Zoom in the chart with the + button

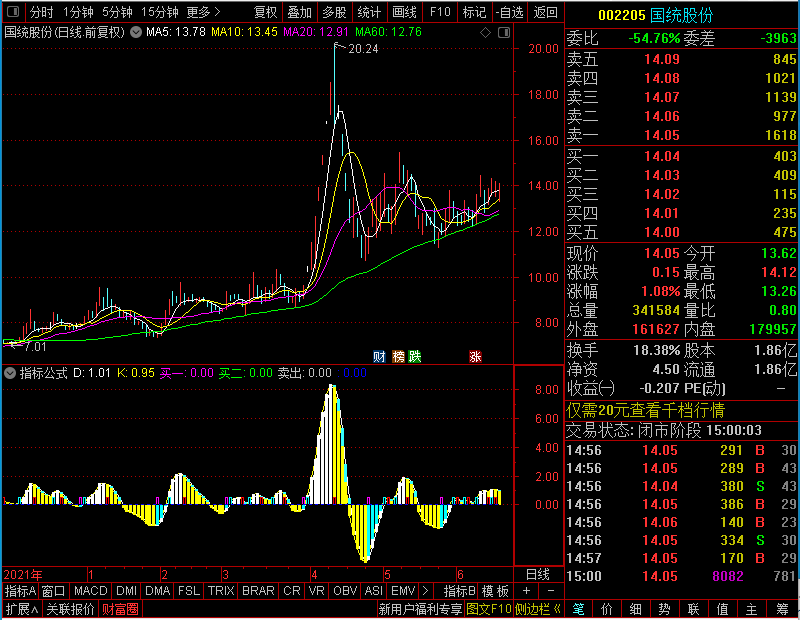point(527,591)
